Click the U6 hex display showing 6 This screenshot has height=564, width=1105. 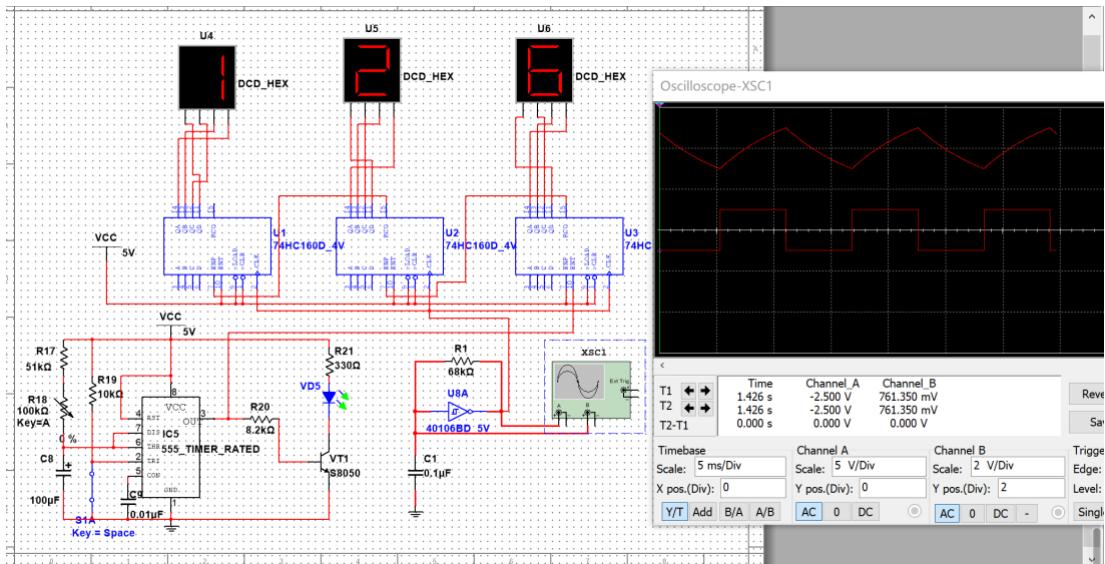point(544,70)
